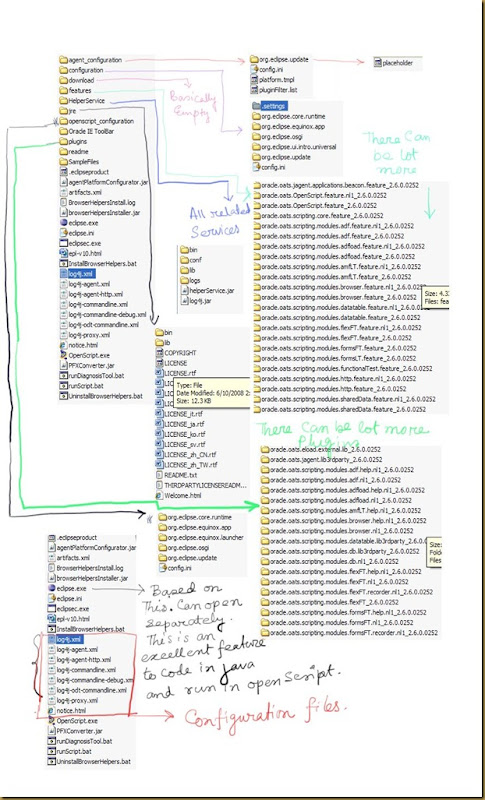
Task: Select "modules.datatable.feature_2.6.0.0252" folder name
Action: pos(341,318)
